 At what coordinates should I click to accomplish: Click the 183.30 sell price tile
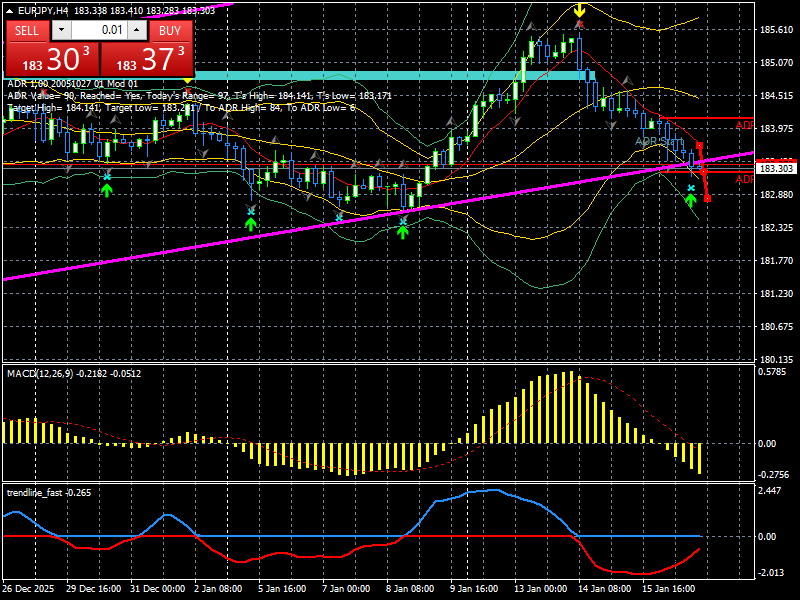[53, 59]
